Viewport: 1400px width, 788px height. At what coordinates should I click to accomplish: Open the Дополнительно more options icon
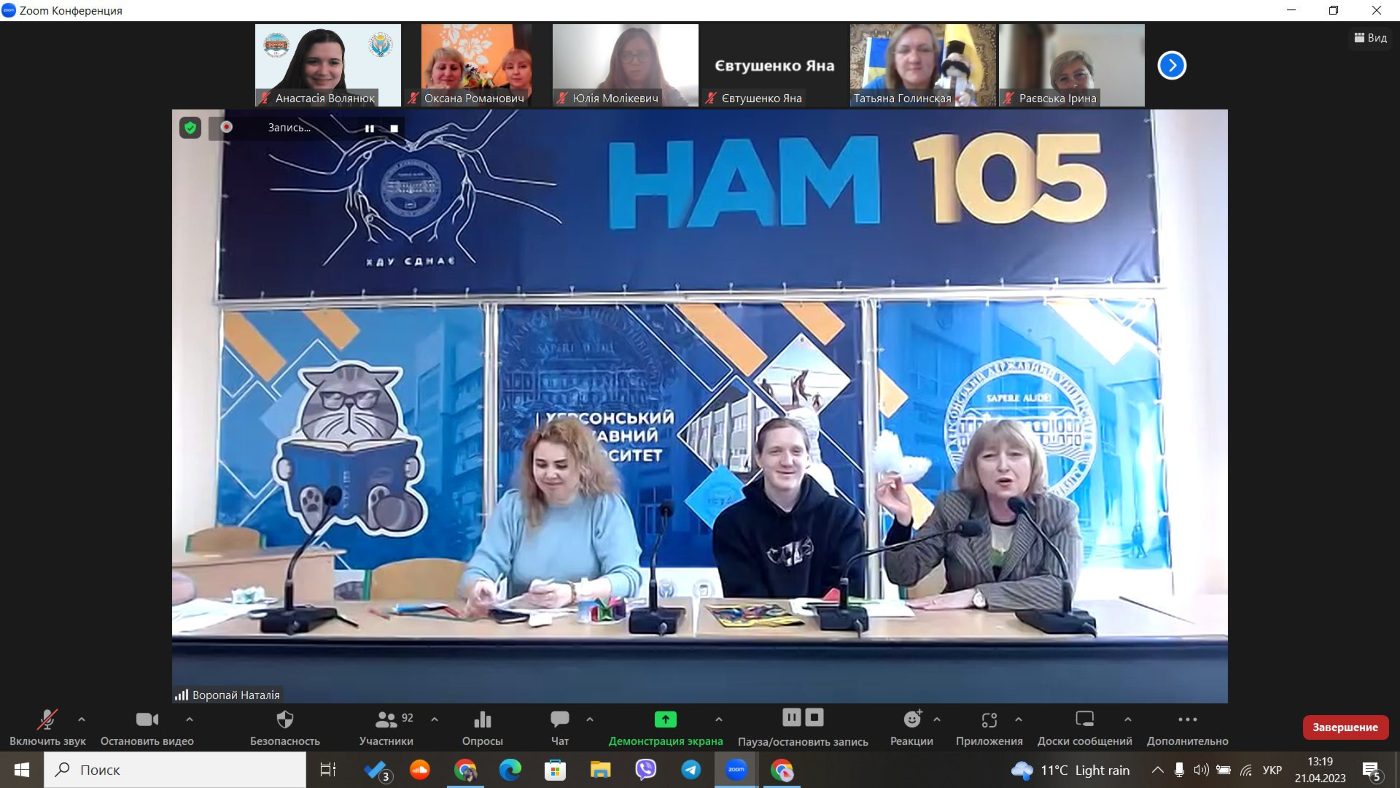pyautogui.click(x=1188, y=720)
